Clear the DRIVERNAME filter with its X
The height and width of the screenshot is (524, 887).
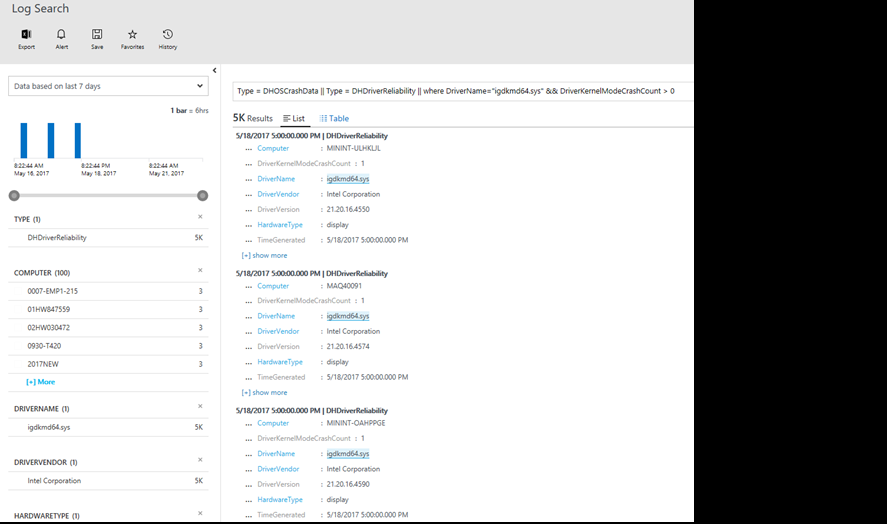pyautogui.click(x=200, y=406)
